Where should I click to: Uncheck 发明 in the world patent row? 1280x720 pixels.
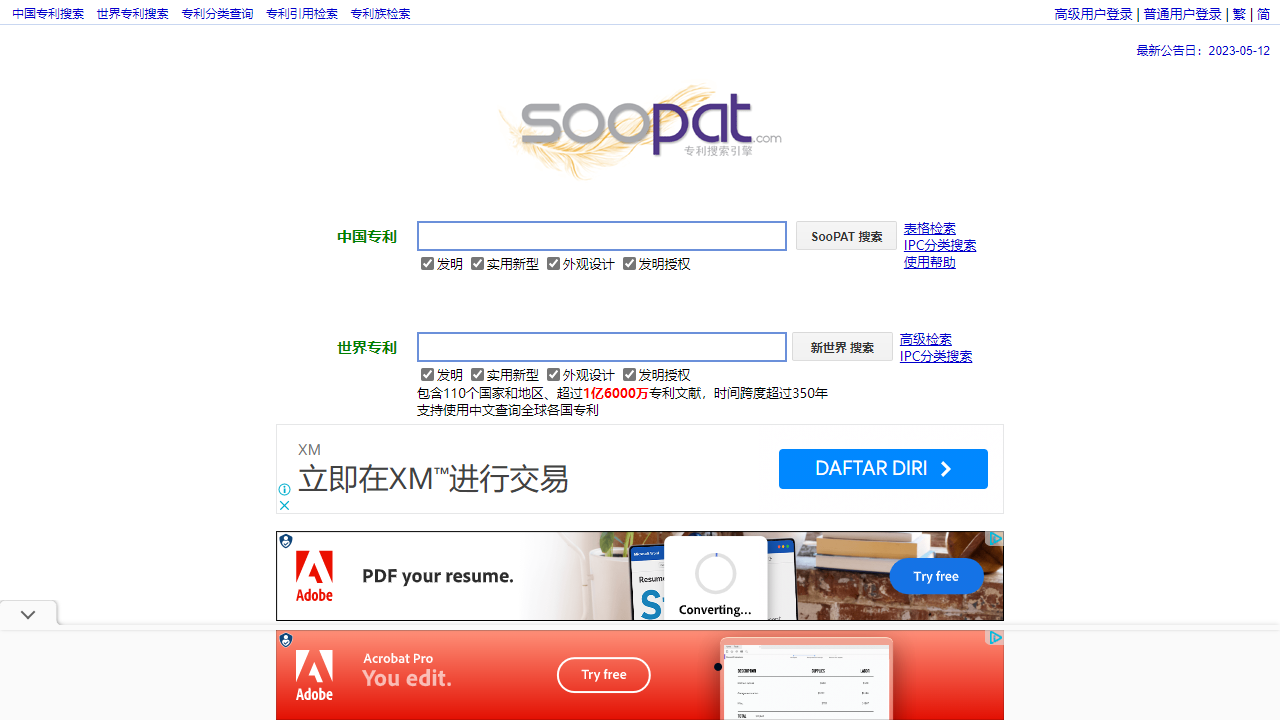427,374
